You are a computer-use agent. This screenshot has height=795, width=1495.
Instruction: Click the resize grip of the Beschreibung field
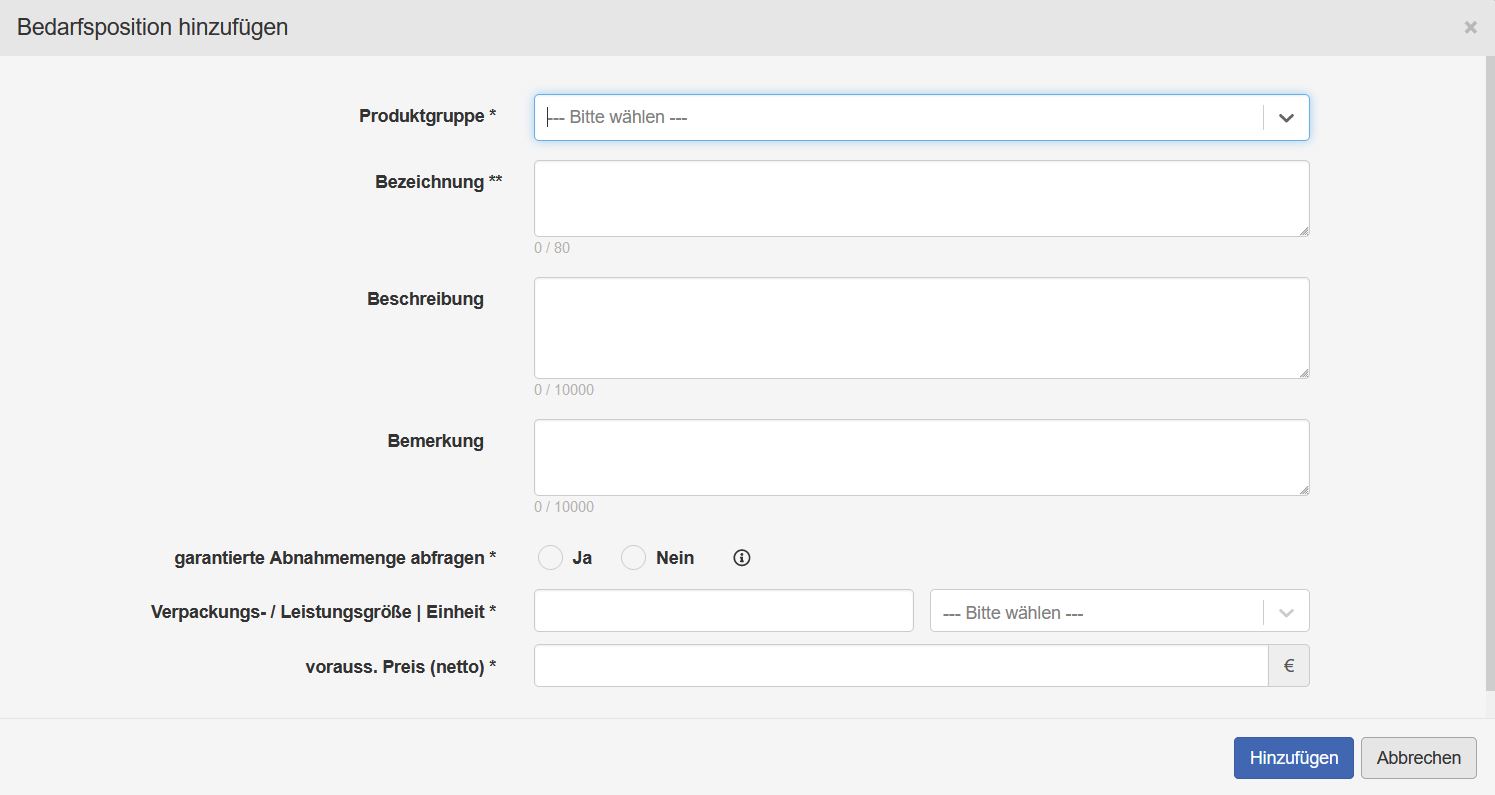1303,372
